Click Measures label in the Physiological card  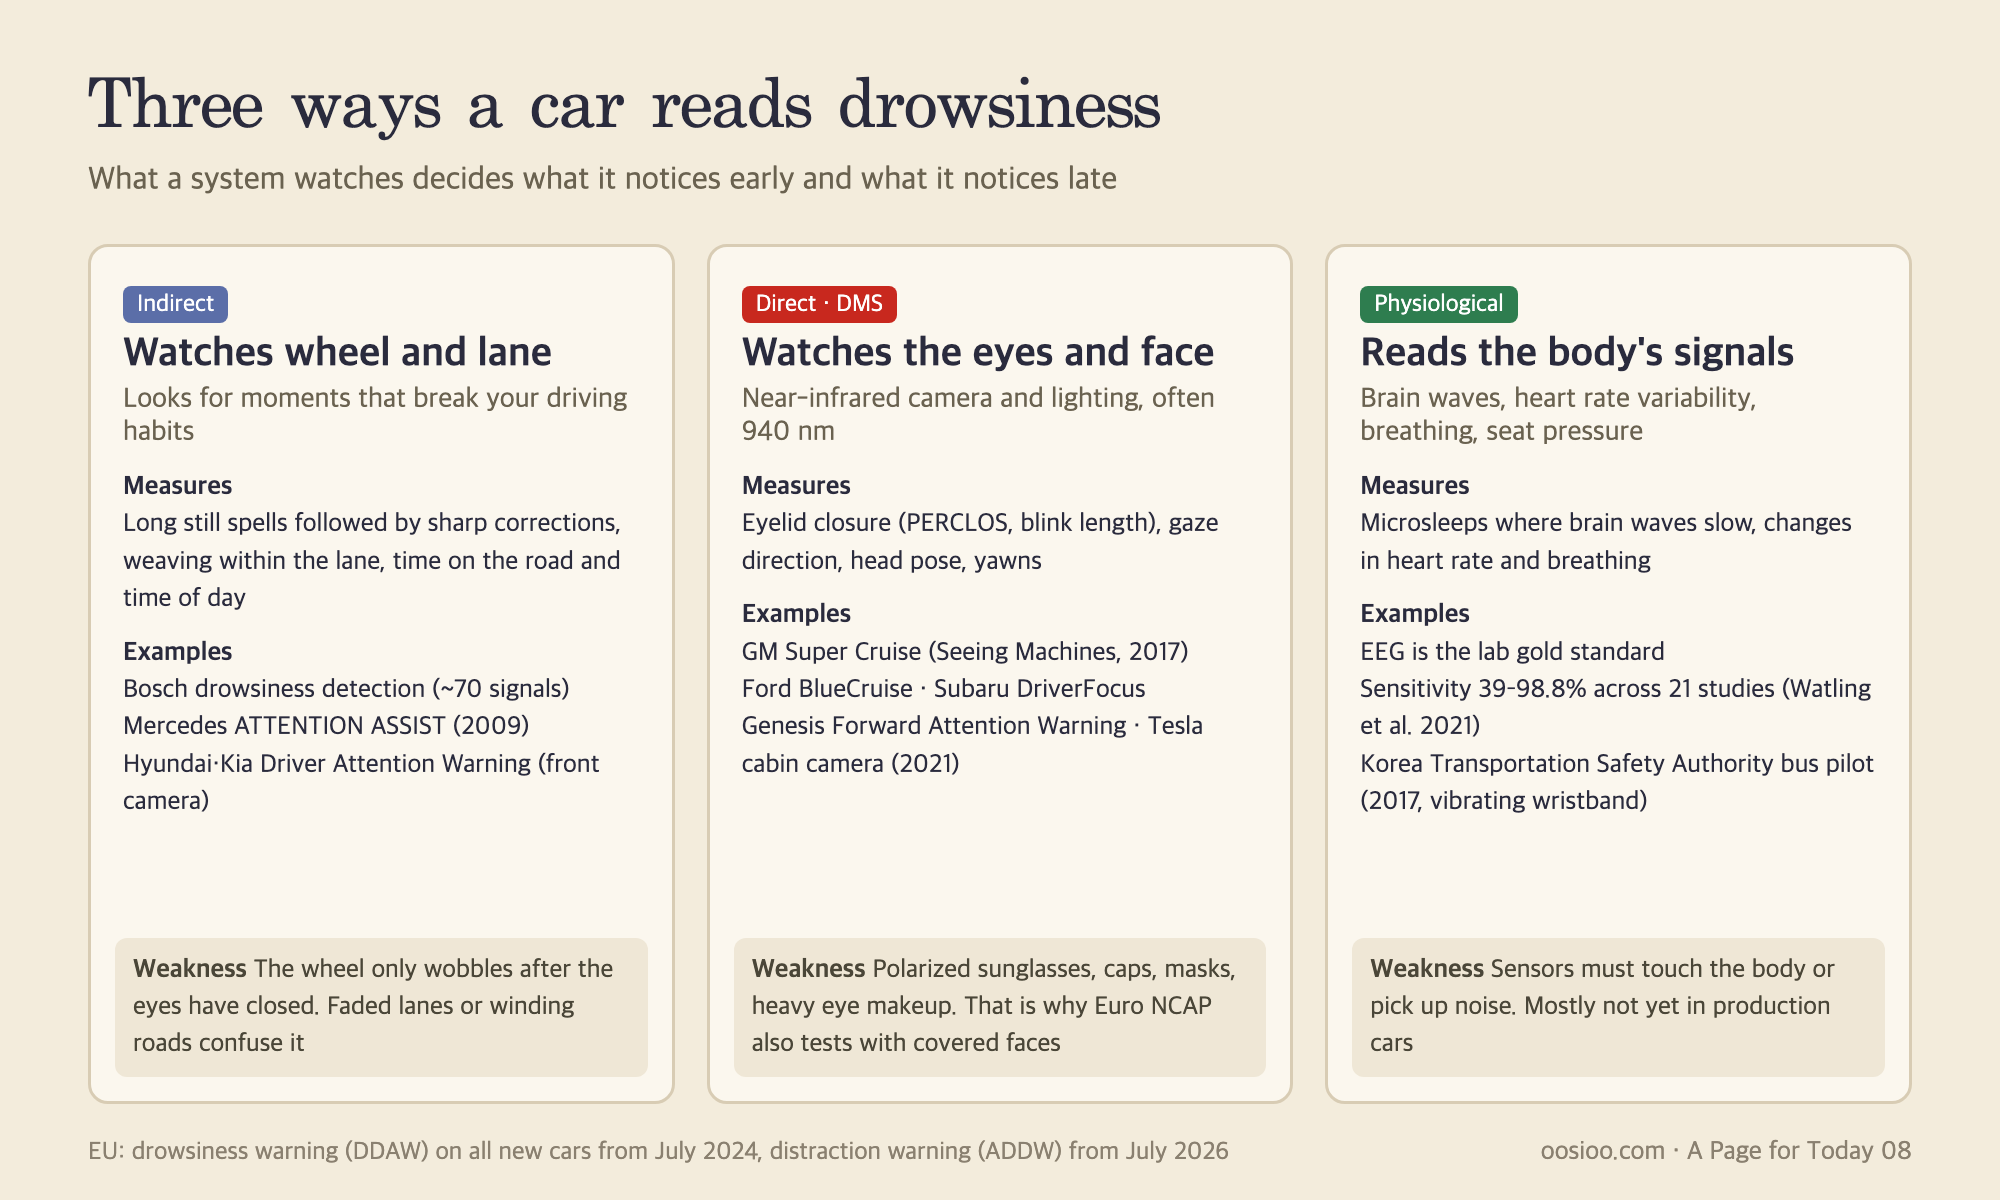point(1414,485)
